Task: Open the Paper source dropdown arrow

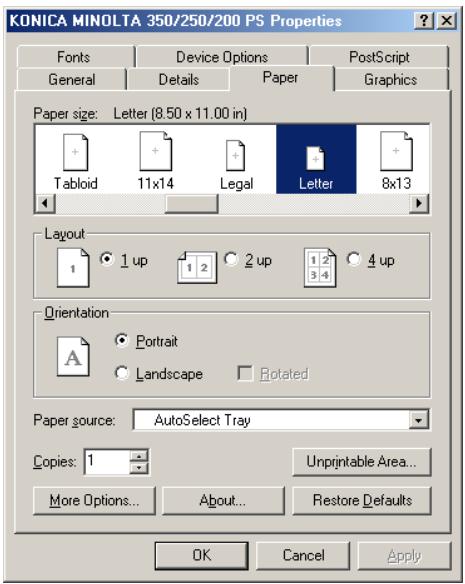Action: click(x=419, y=420)
